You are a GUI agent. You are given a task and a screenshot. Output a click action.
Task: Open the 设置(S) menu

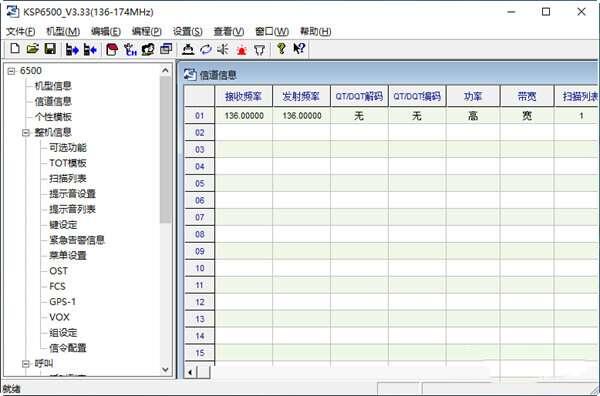click(x=188, y=31)
